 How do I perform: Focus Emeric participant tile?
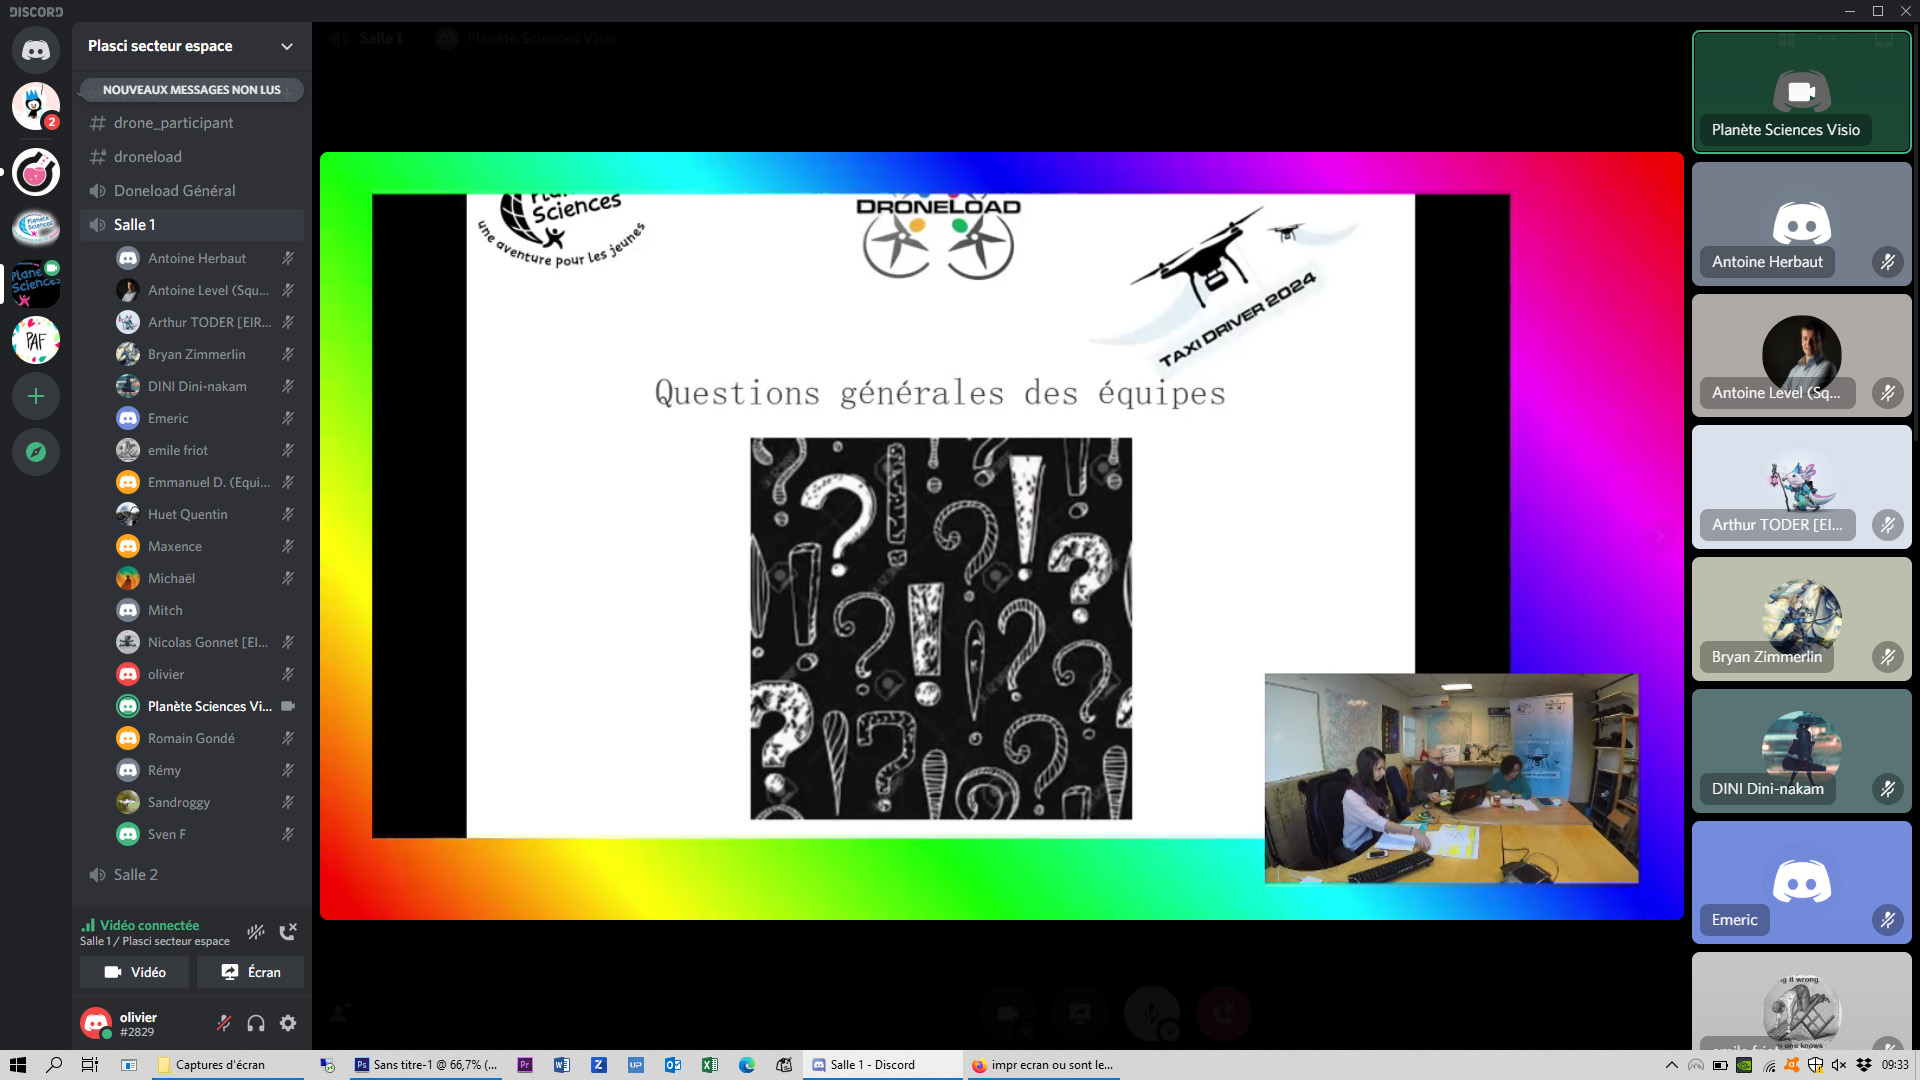[x=1801, y=882]
